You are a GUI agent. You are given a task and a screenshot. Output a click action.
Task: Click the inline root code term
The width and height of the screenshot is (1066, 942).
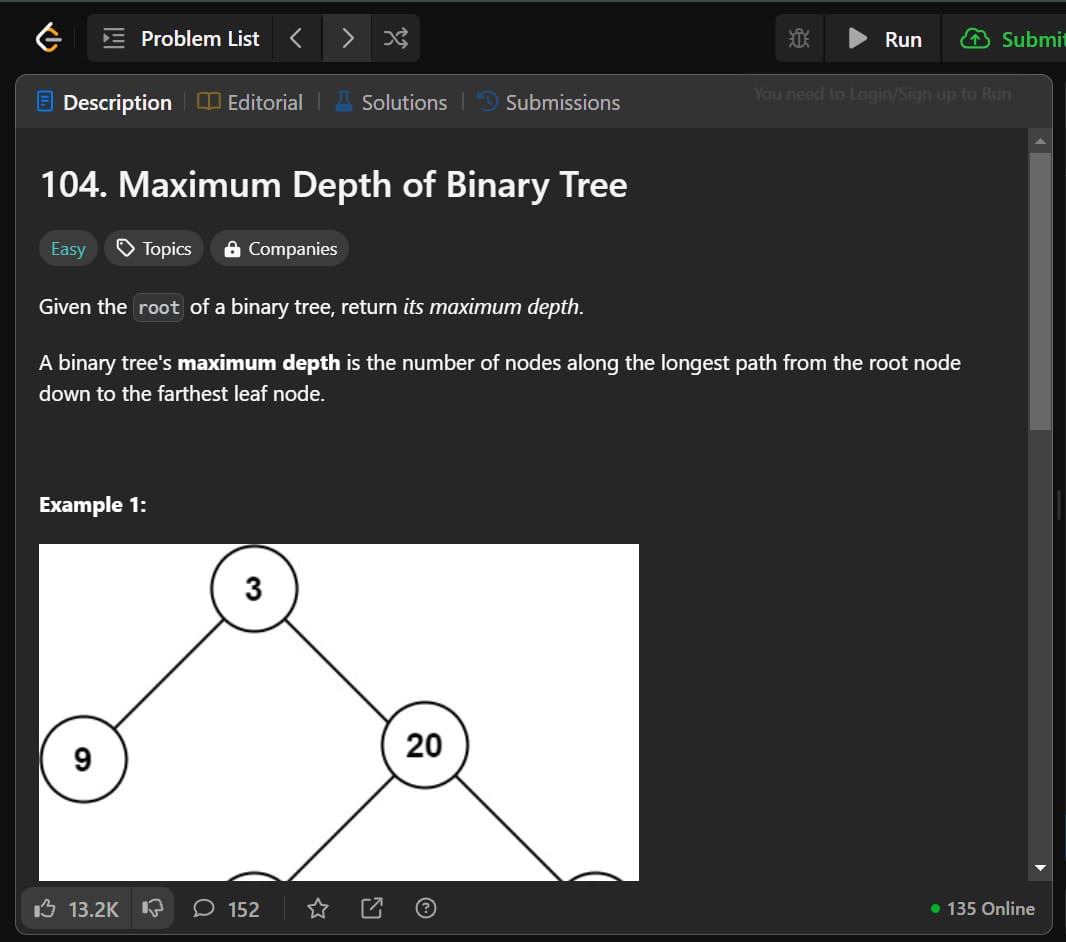tap(158, 307)
